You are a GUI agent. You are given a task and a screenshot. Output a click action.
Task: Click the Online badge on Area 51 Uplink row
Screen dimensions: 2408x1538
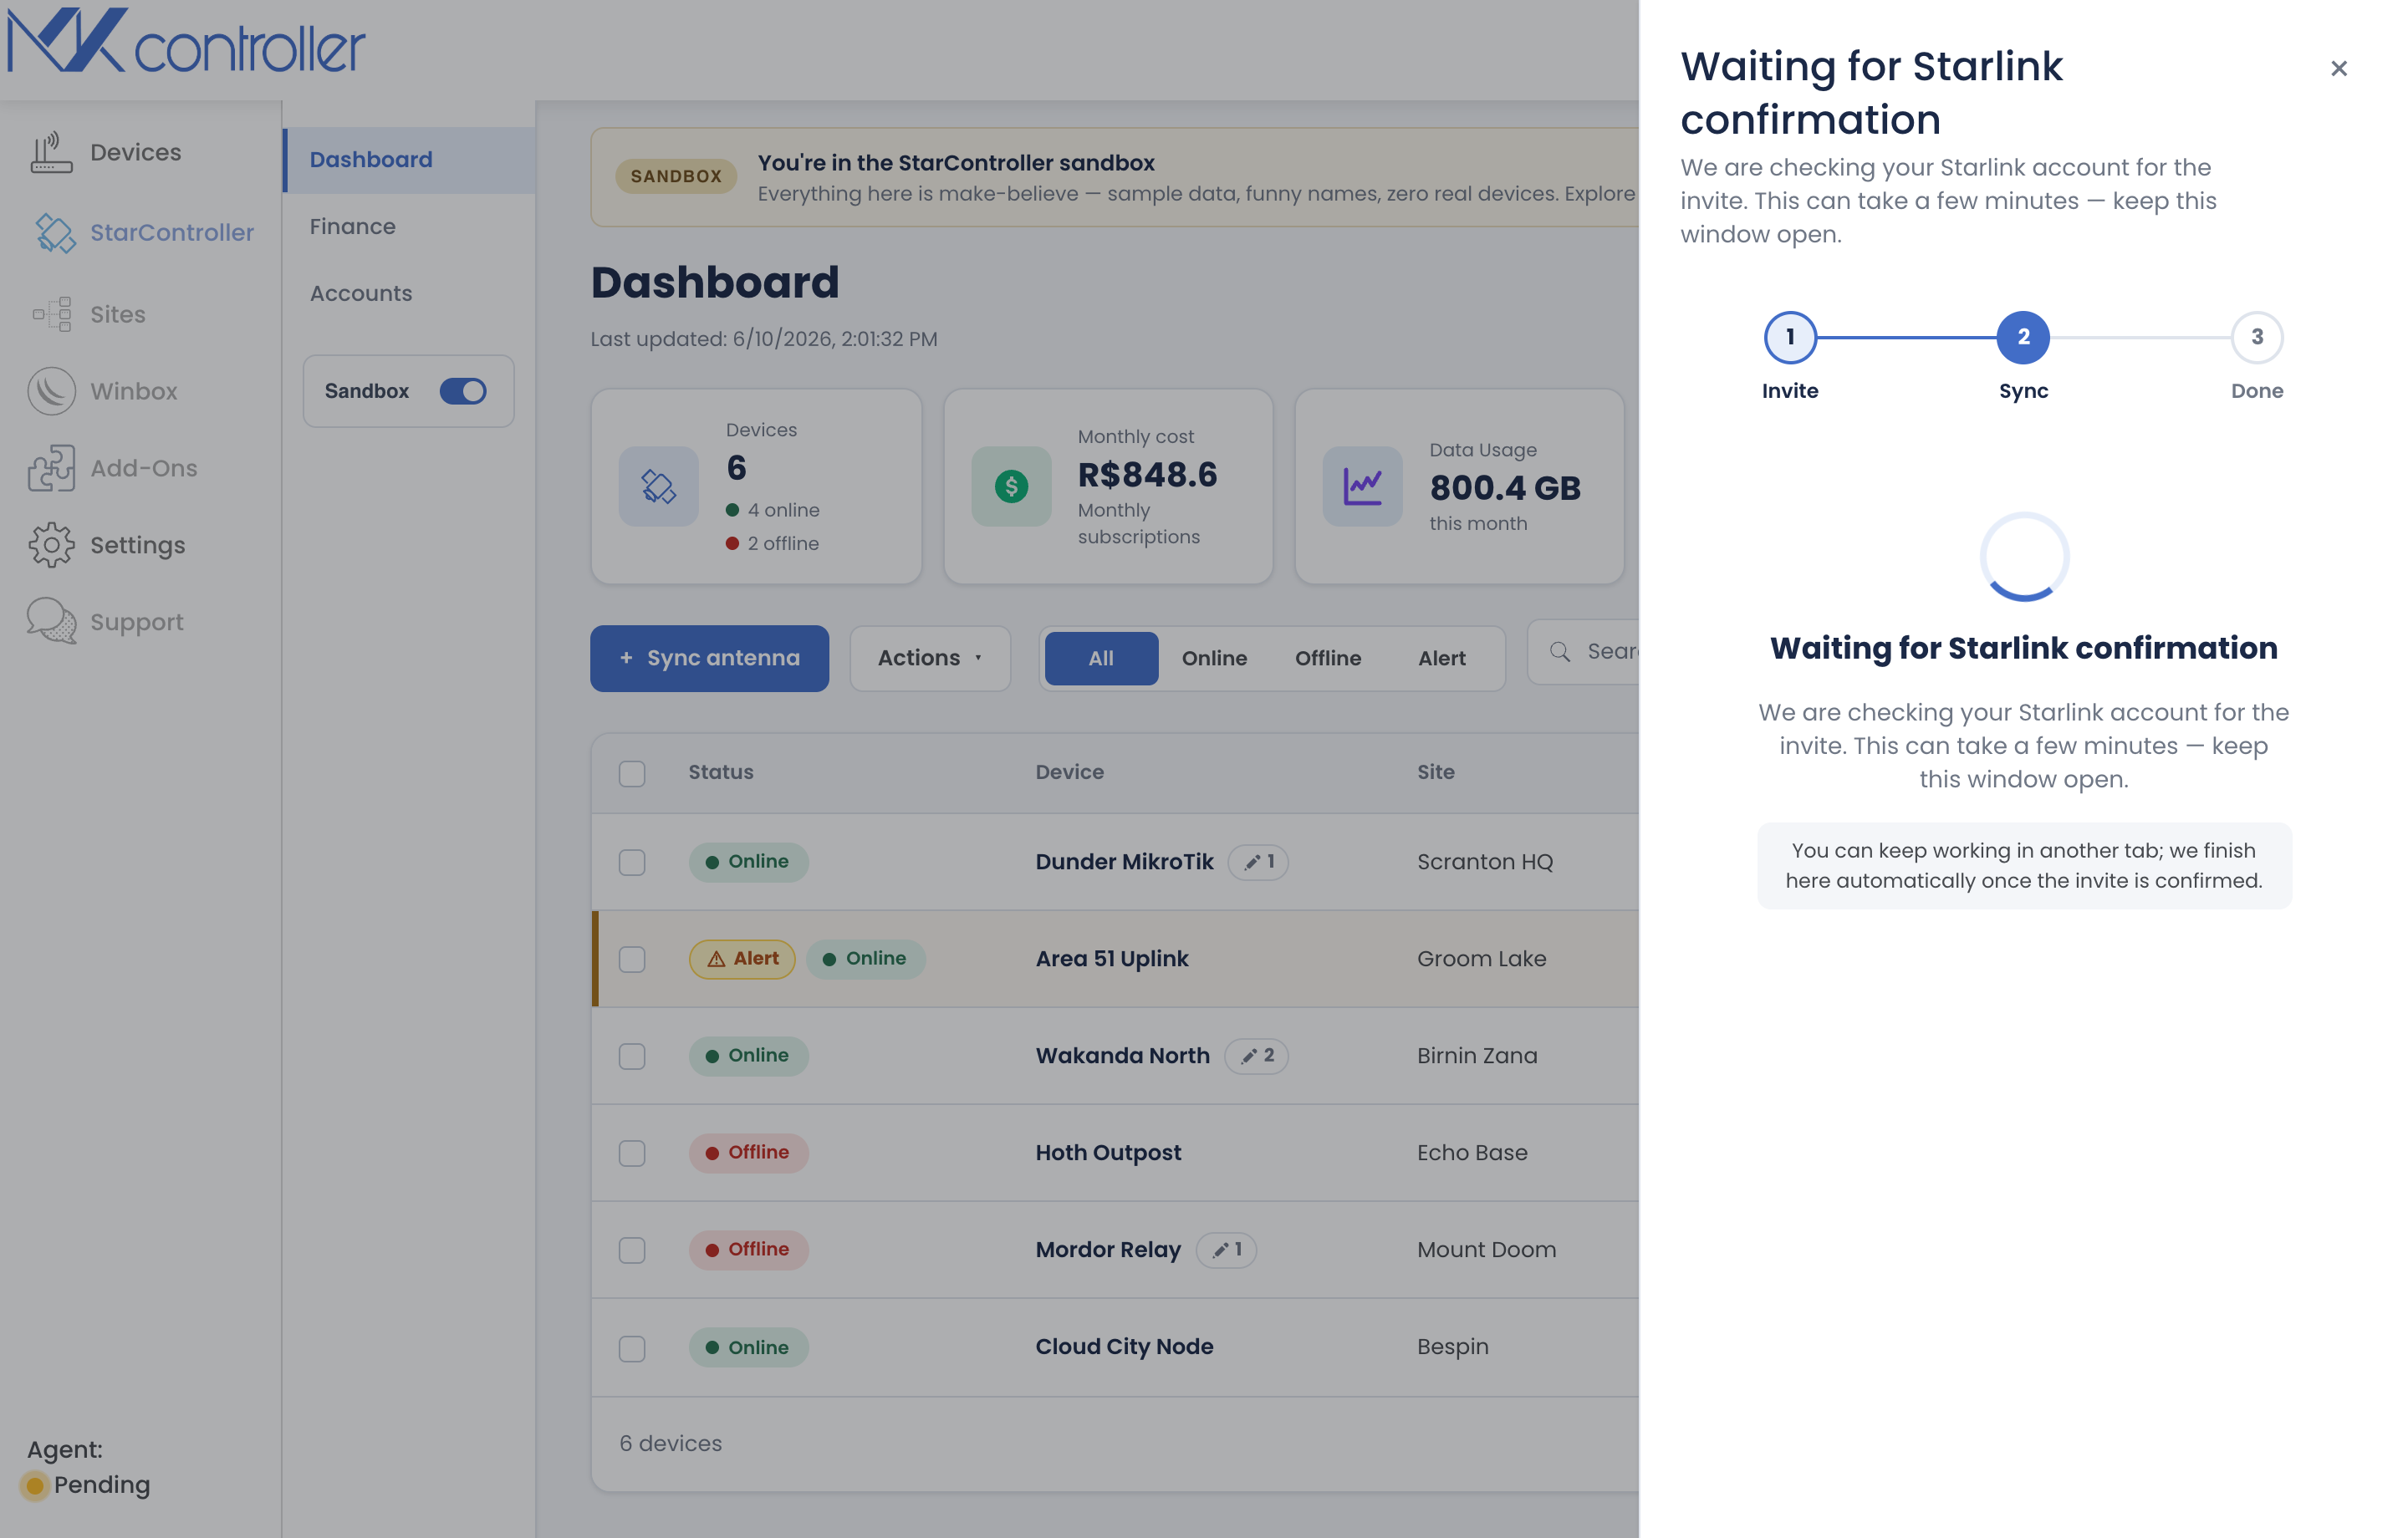point(866,958)
